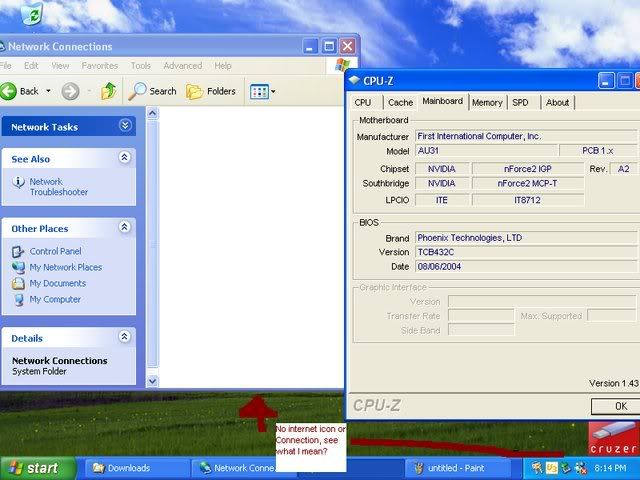640x480 pixels.
Task: Switch to the SPD tab in CPU-Z
Action: click(x=520, y=102)
